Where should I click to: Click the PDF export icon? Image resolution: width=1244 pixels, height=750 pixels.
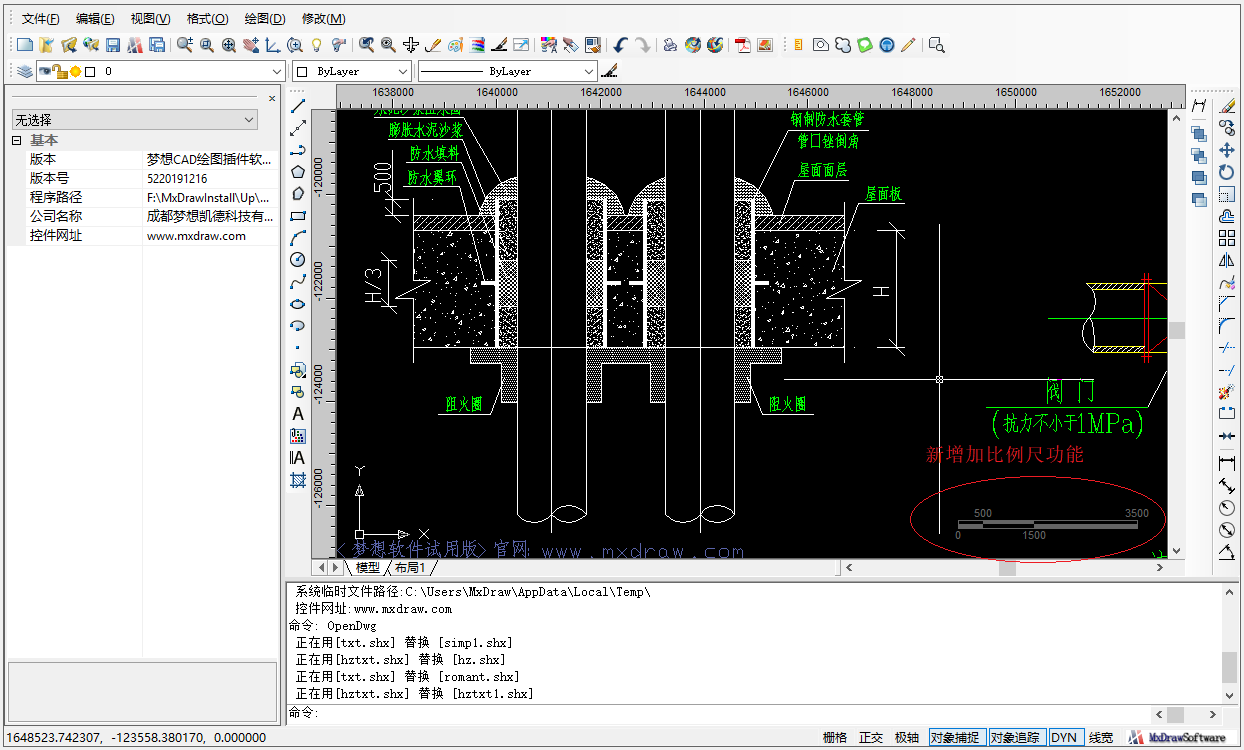tap(743, 45)
